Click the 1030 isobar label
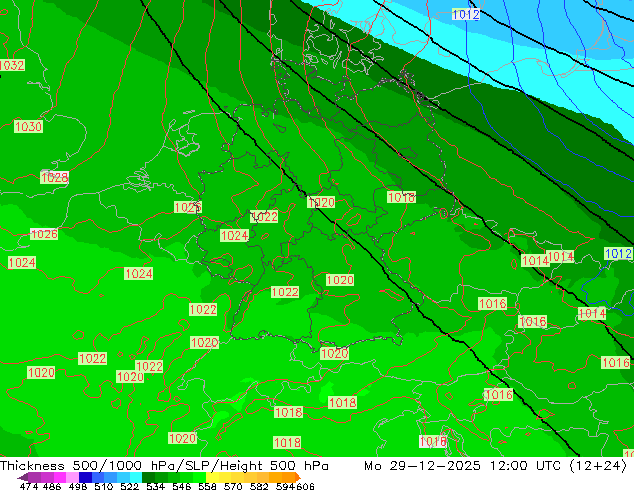This screenshot has height=490, width=634. 28,127
